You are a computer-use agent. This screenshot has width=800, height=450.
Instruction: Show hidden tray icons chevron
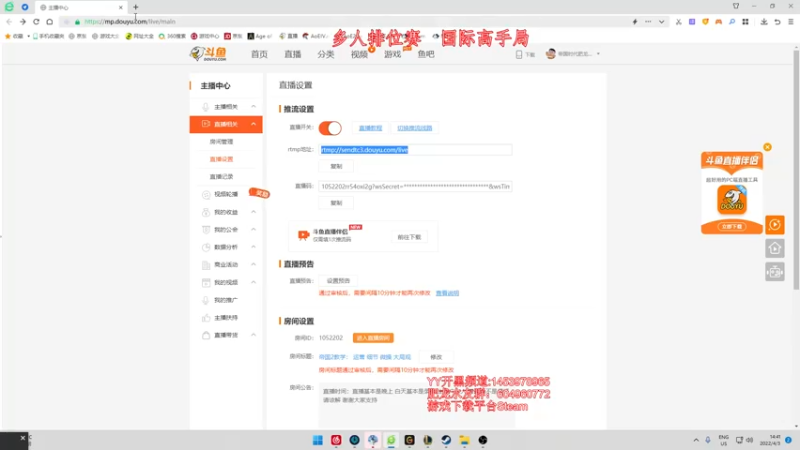[696, 440]
